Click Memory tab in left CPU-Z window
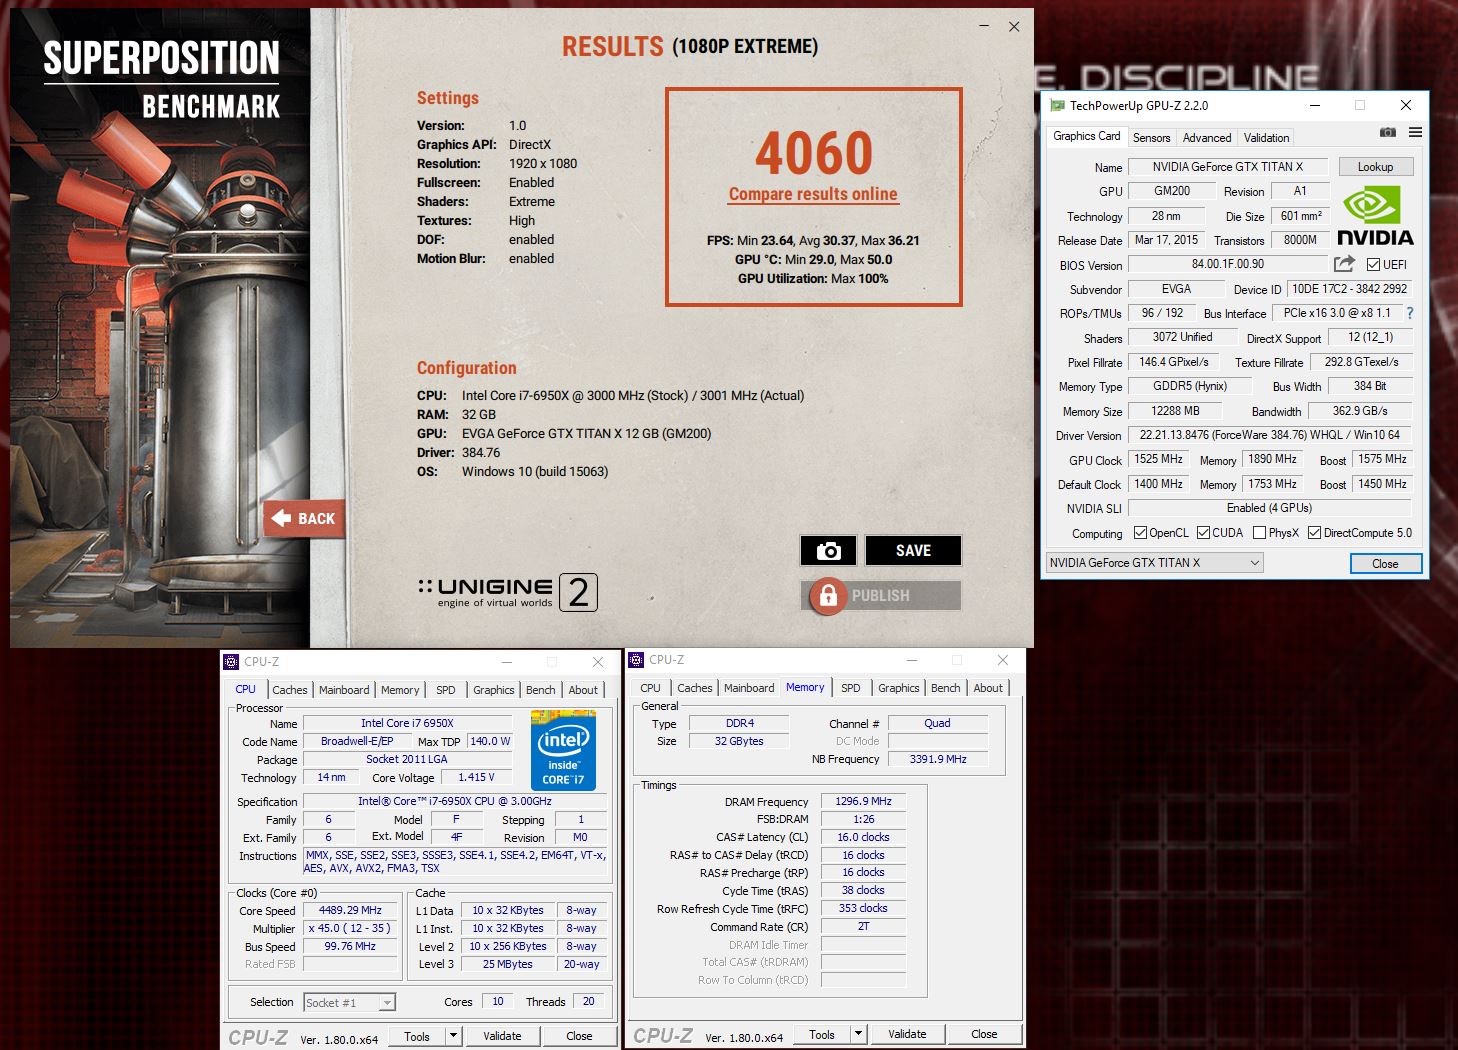Image resolution: width=1458 pixels, height=1050 pixels. 400,690
